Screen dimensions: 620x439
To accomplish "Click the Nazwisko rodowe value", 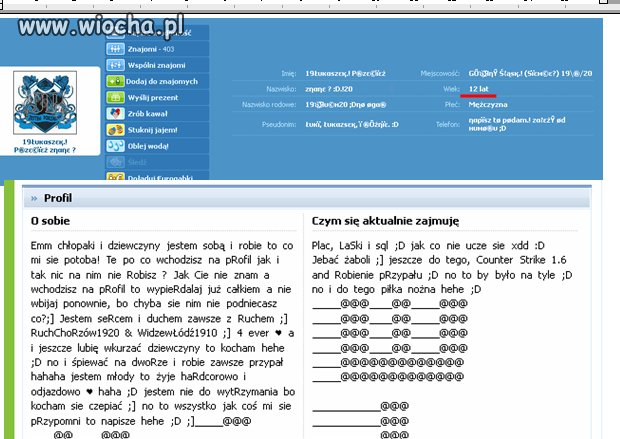I will pyautogui.click(x=346, y=105).
